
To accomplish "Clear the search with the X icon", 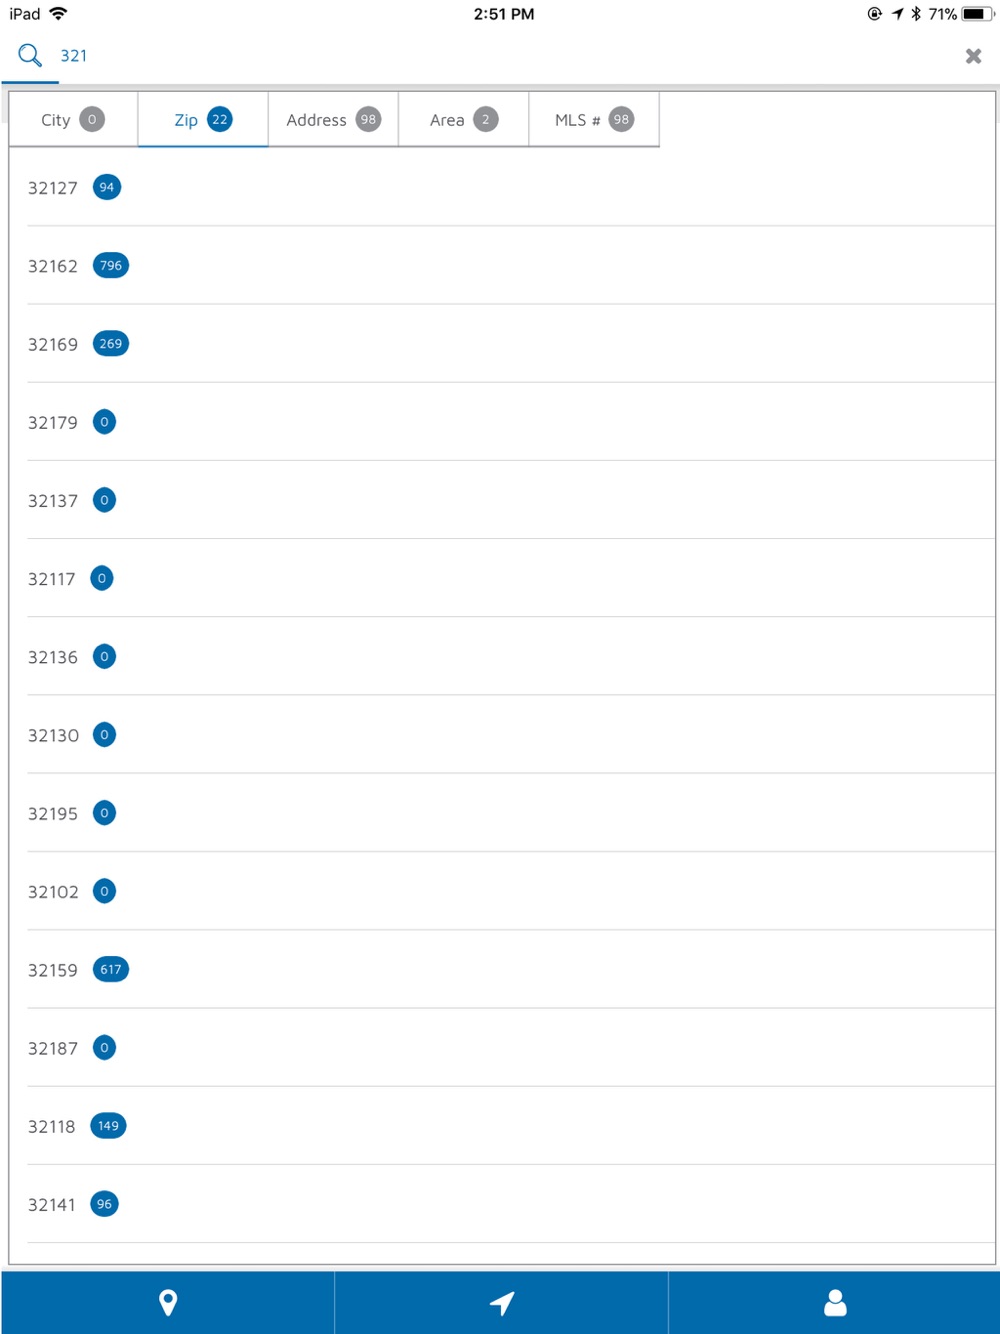I will (973, 56).
